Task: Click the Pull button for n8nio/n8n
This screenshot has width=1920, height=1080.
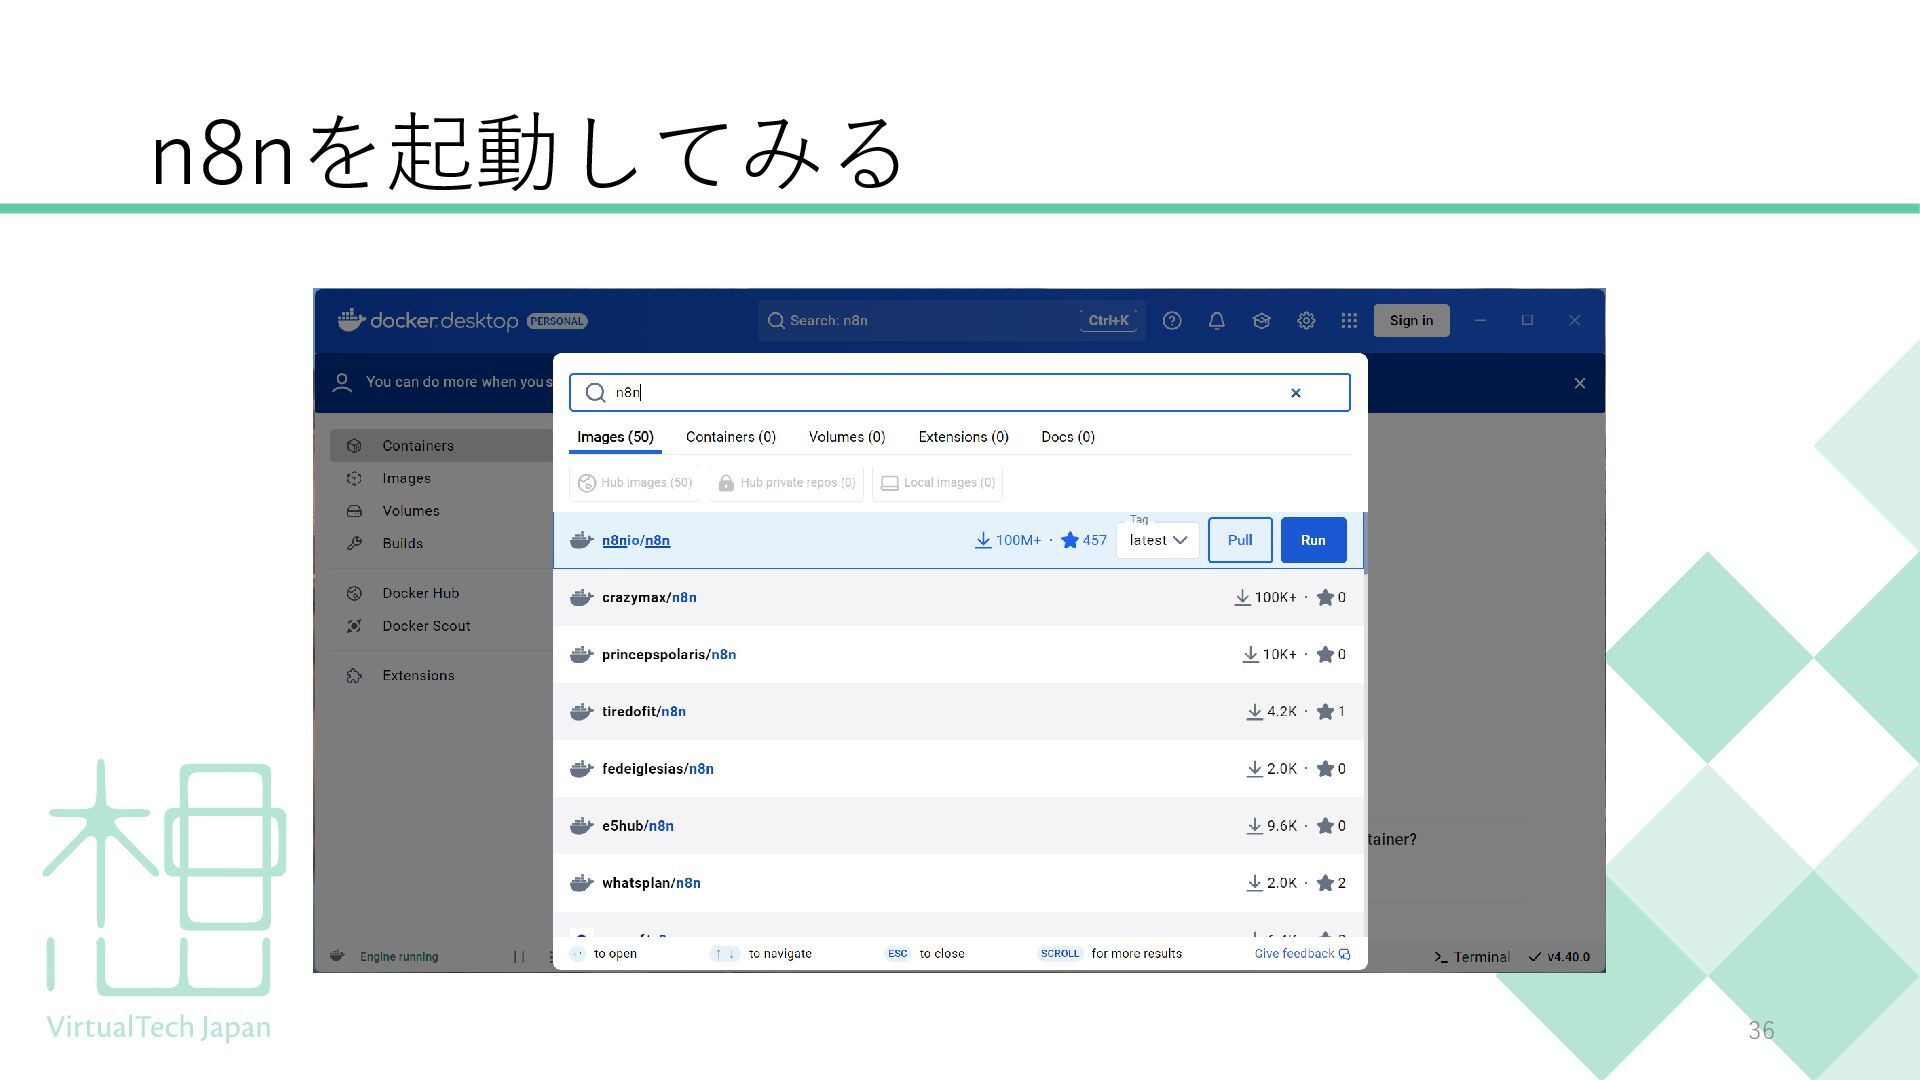Action: click(x=1239, y=540)
